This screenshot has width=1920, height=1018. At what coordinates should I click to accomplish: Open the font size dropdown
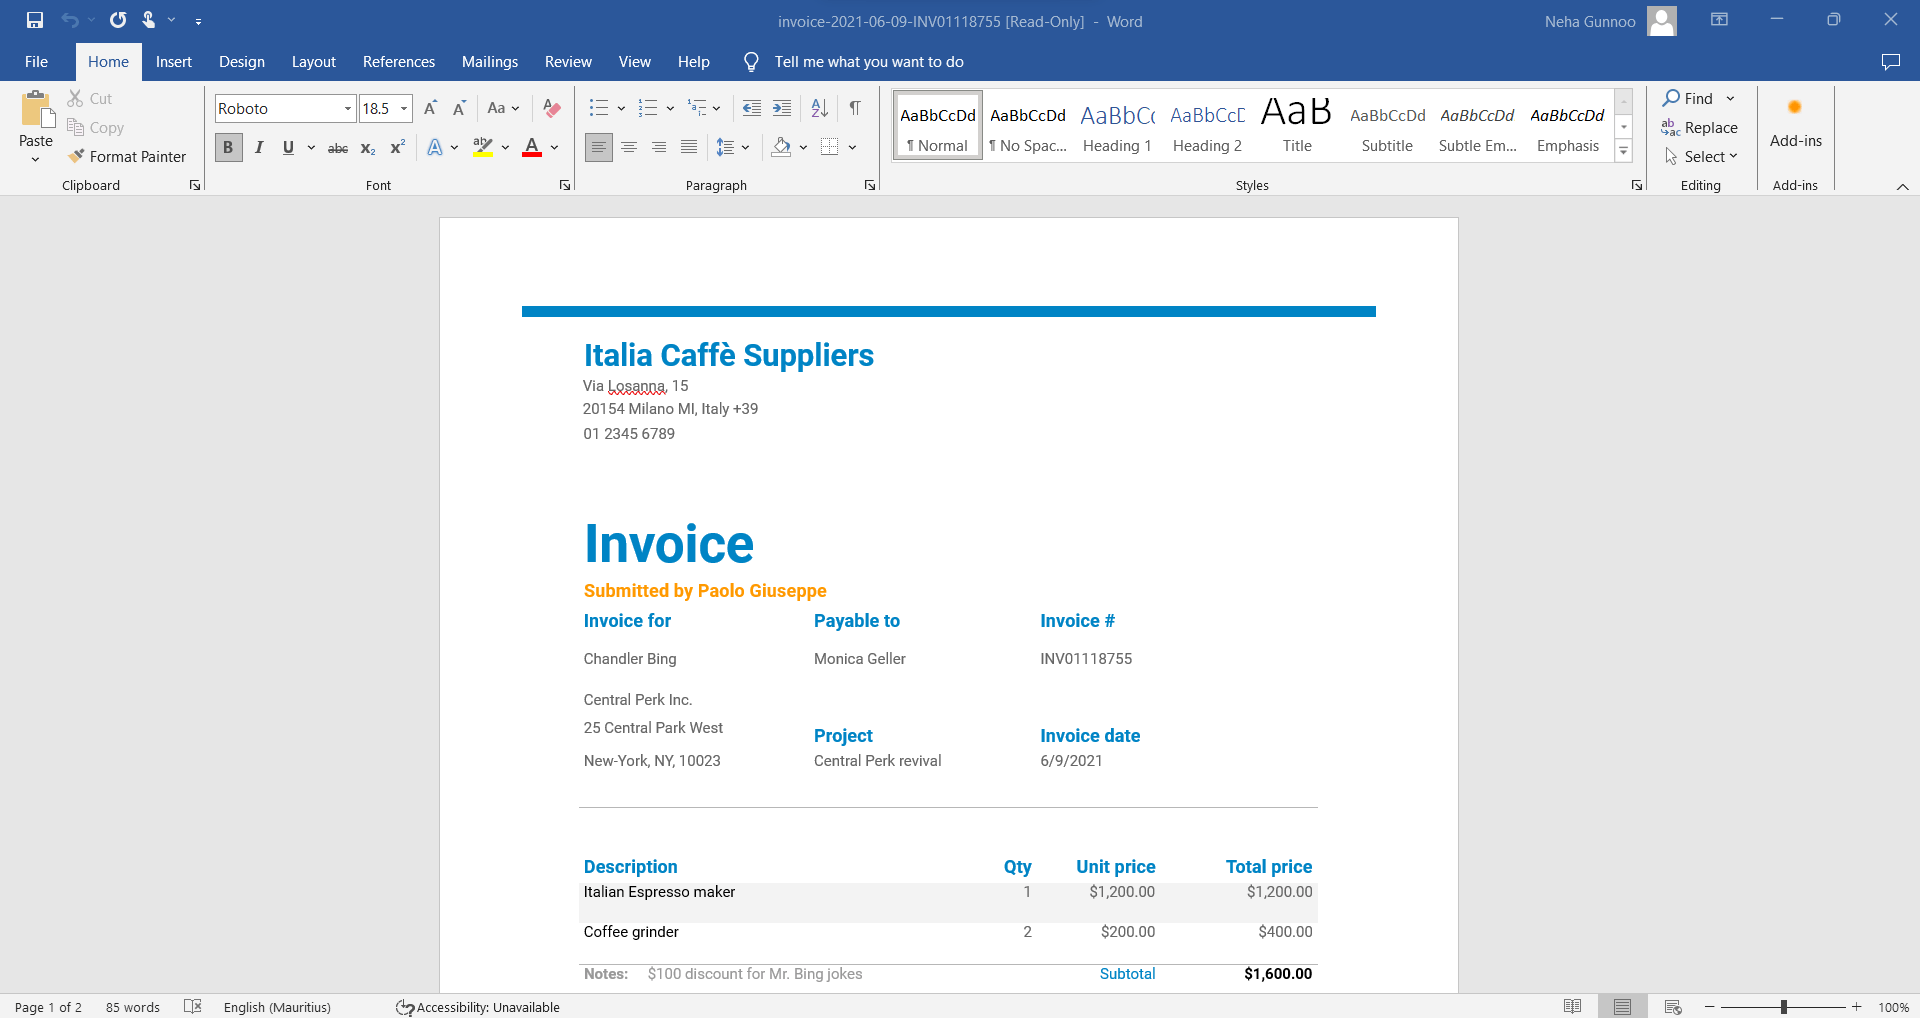pyautogui.click(x=404, y=108)
